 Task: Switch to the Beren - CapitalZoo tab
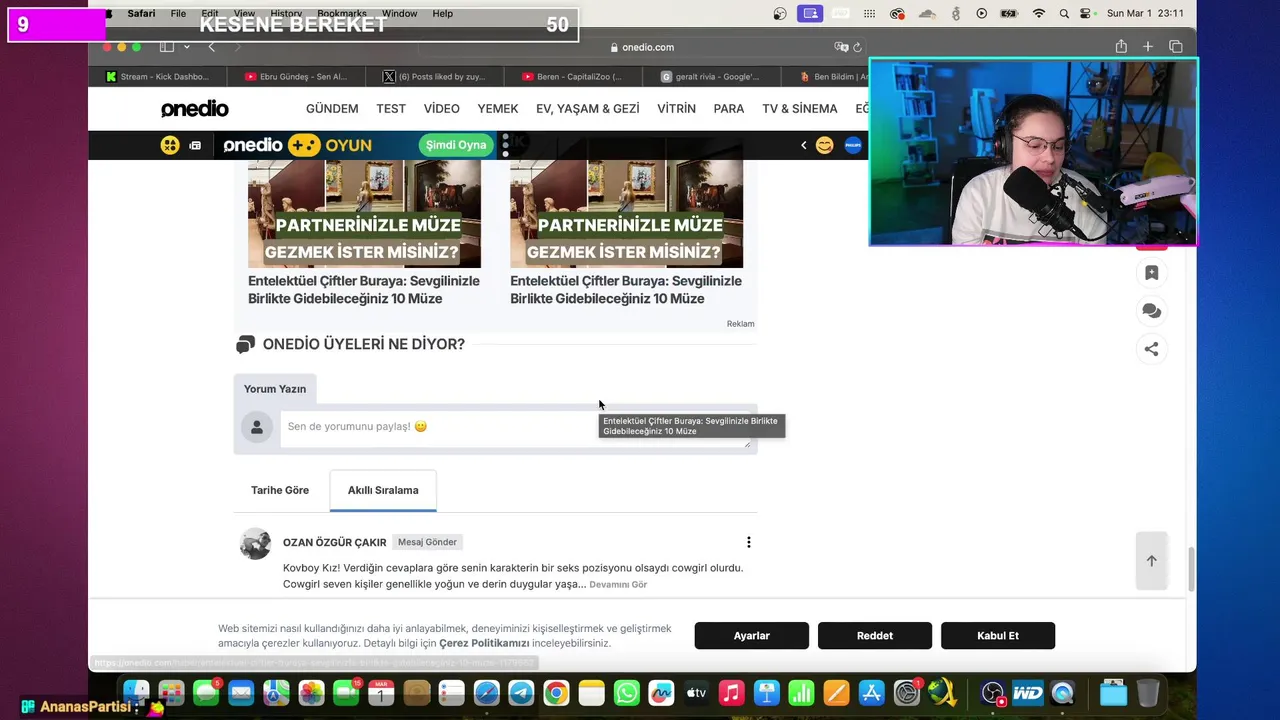pos(572,76)
